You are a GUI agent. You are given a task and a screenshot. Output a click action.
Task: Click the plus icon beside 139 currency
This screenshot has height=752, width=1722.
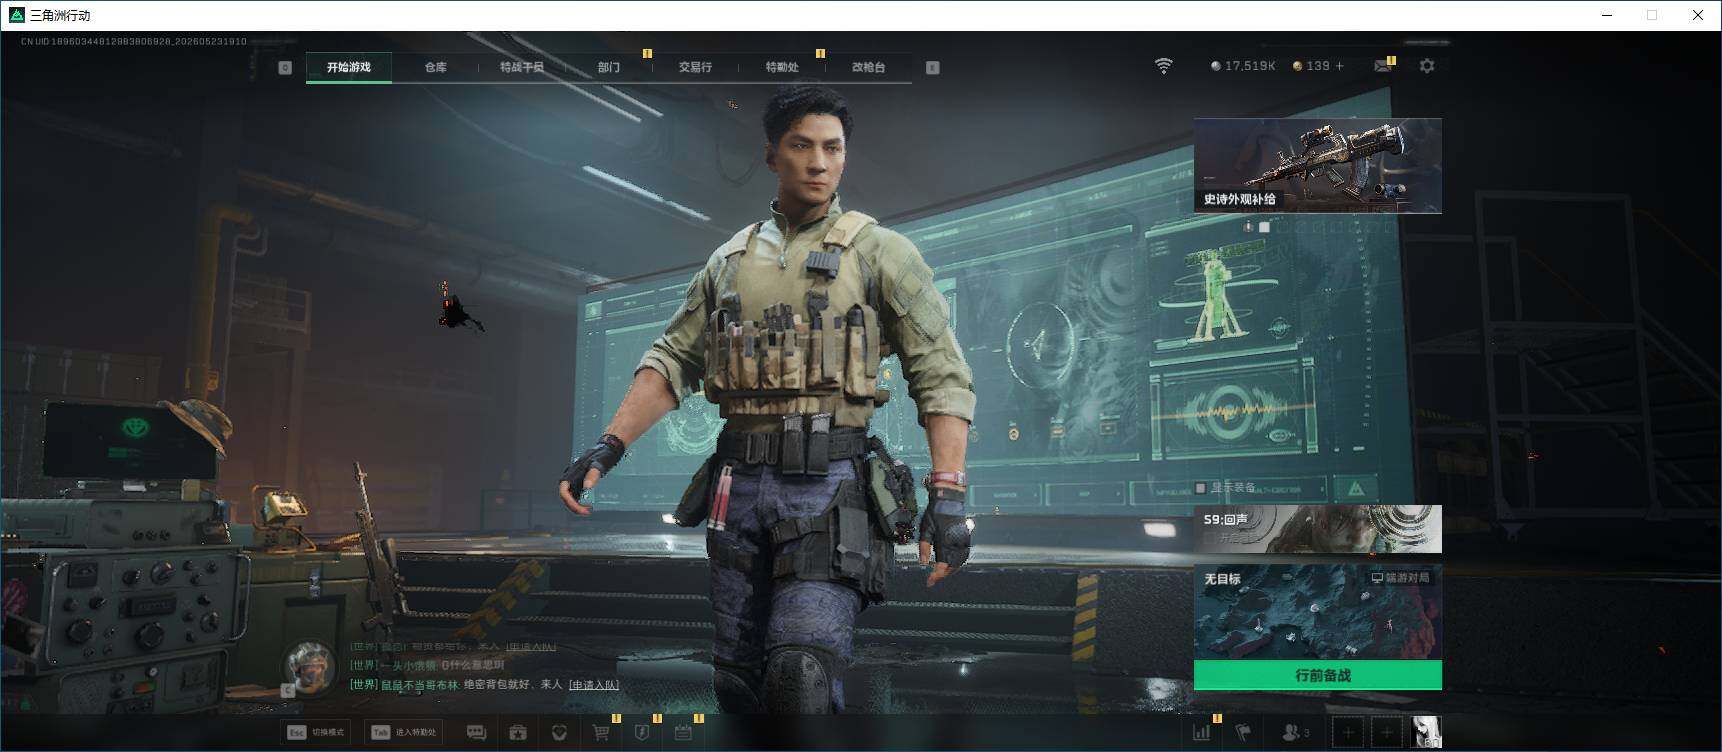1340,66
